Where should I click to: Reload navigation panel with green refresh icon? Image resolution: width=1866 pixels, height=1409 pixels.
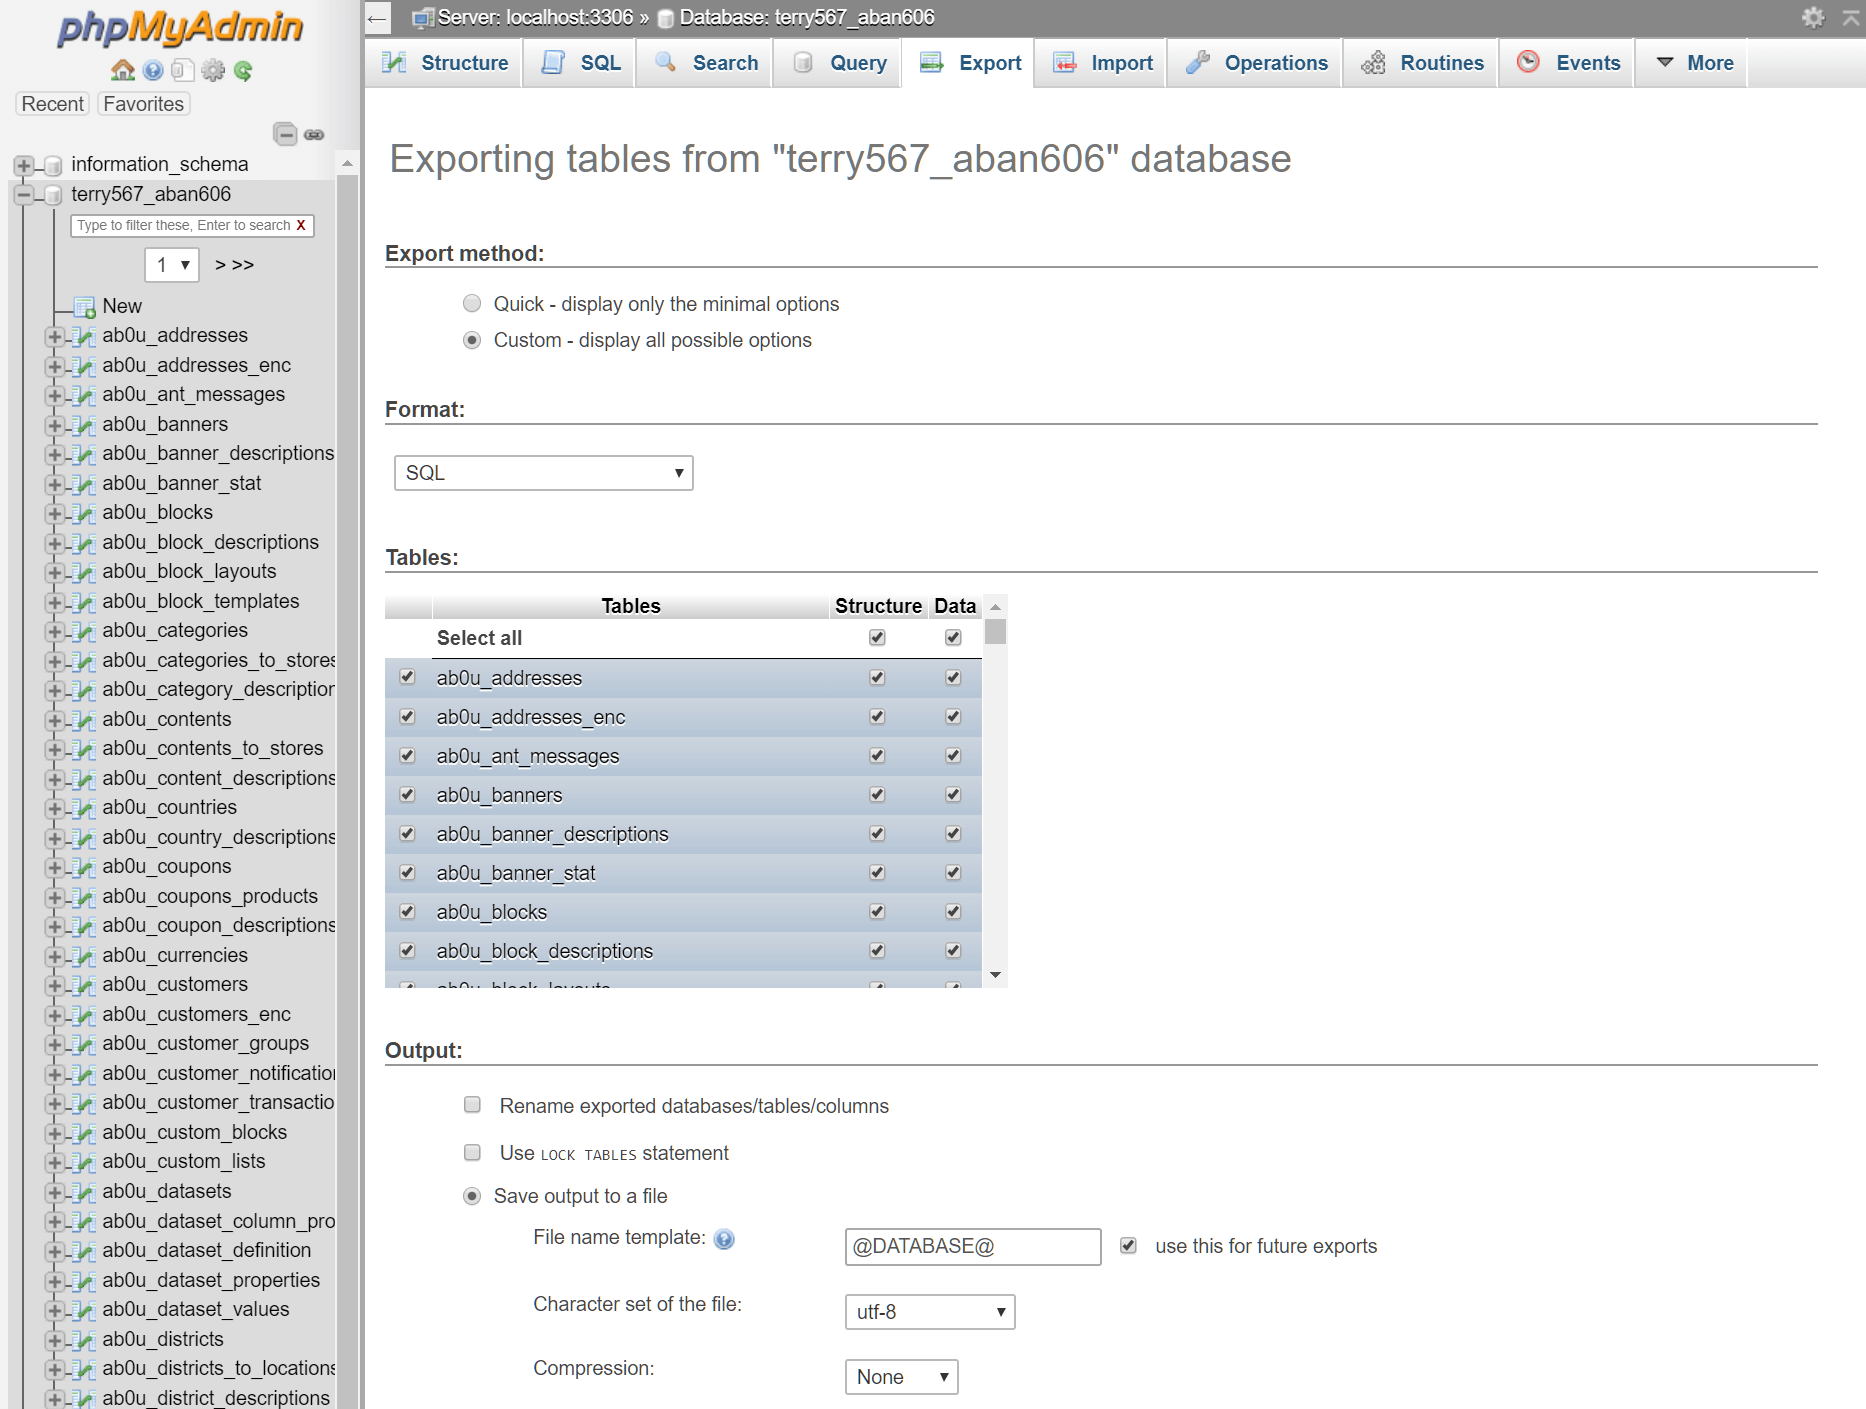[243, 70]
